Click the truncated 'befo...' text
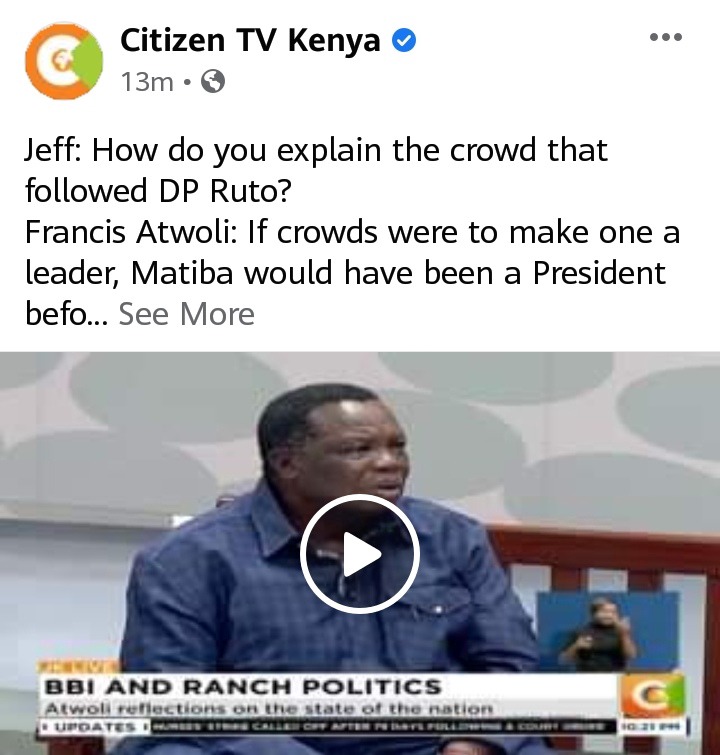This screenshot has height=755, width=720. tap(66, 314)
